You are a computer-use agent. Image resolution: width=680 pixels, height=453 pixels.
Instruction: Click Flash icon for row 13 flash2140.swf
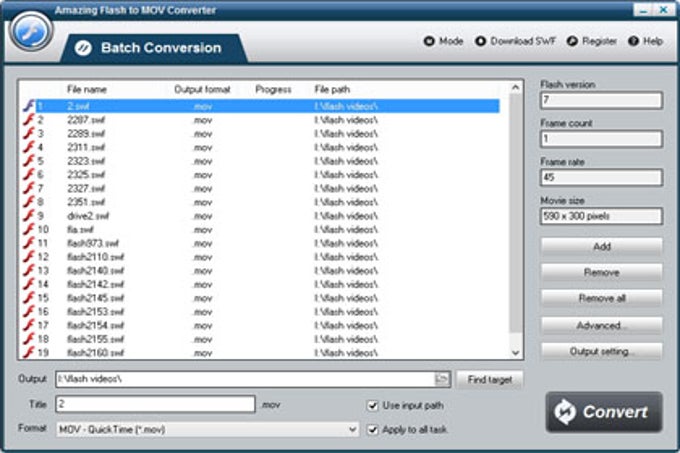pos(29,270)
